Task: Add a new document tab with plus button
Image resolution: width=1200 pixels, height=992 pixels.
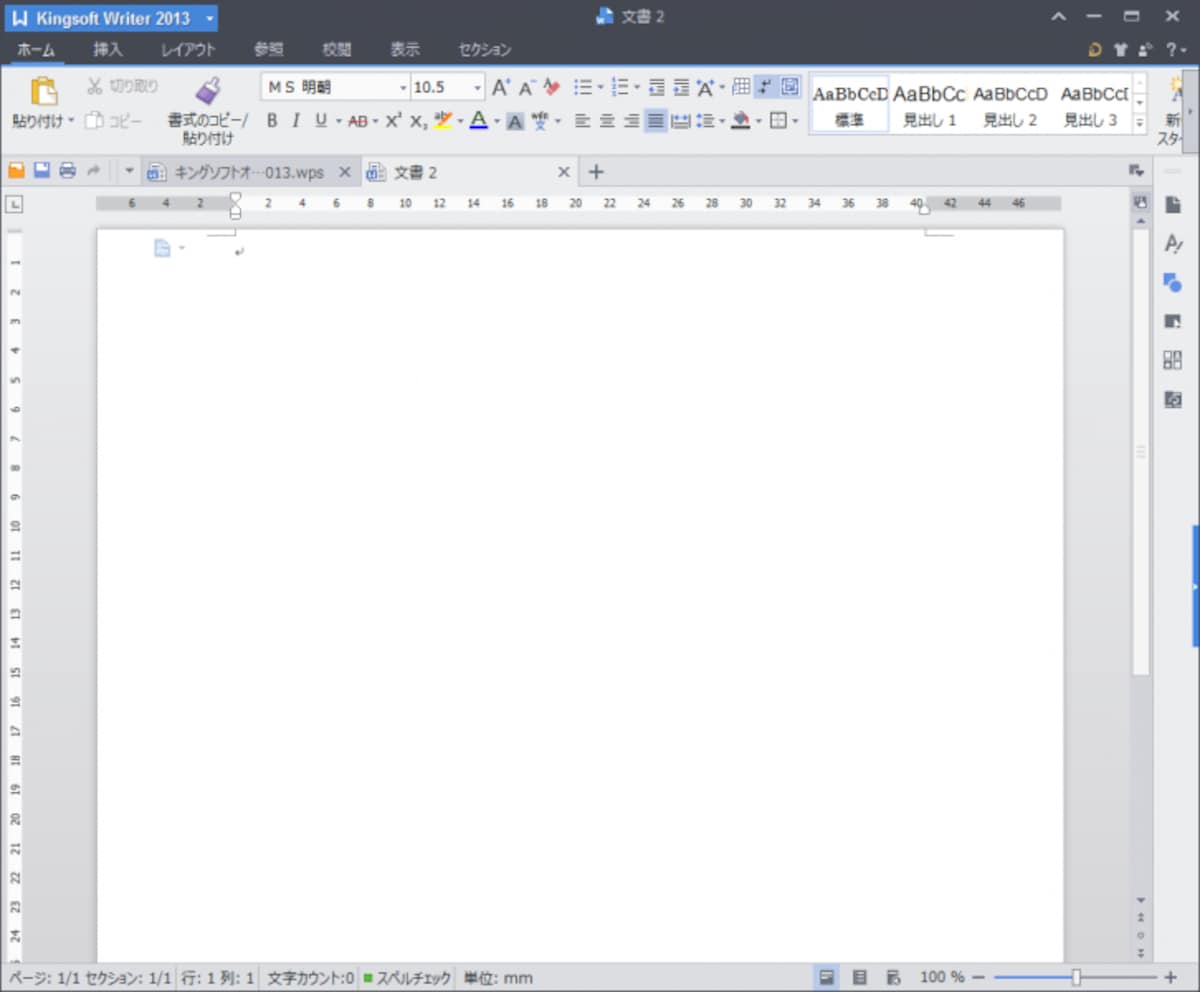Action: (x=596, y=172)
